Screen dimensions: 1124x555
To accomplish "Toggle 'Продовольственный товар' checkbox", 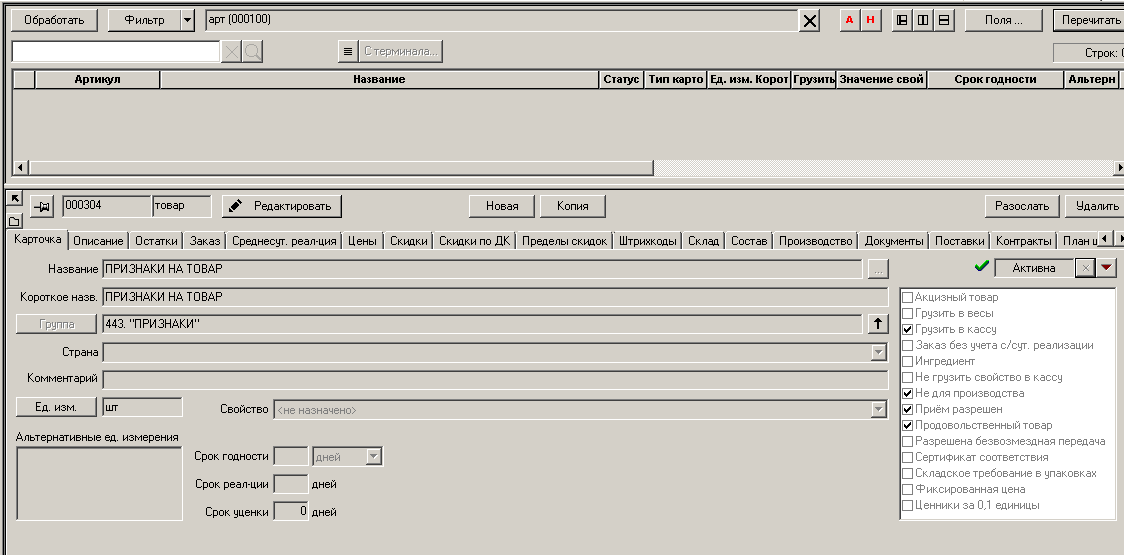I will (x=908, y=426).
